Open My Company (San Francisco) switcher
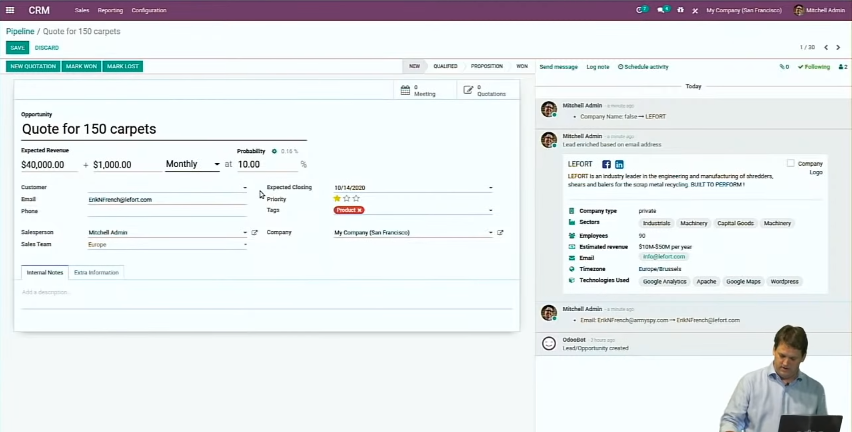The width and height of the screenshot is (852, 432). coord(744,10)
